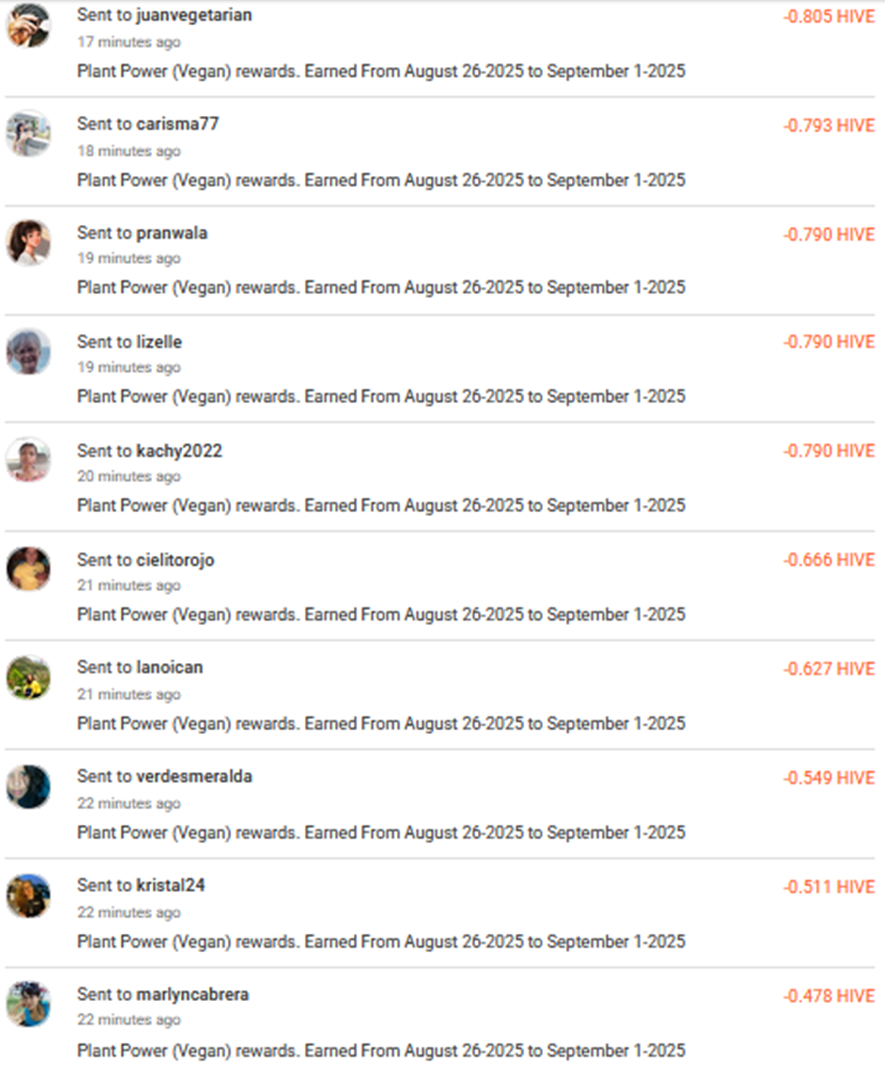Click the '17 minutes ago' timestamp
The image size is (885, 1075).
129,42
